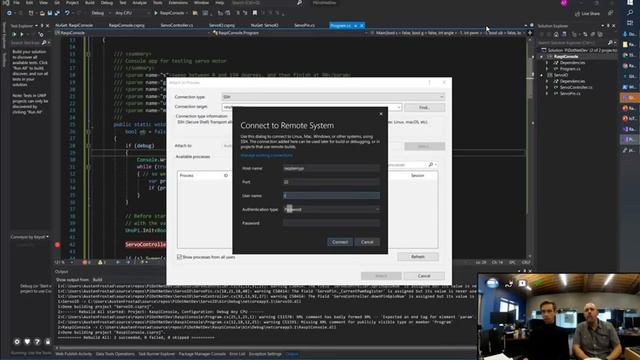
Task: Click Cancel in the Connect to Remote System dialog
Action: pyautogui.click(x=367, y=242)
